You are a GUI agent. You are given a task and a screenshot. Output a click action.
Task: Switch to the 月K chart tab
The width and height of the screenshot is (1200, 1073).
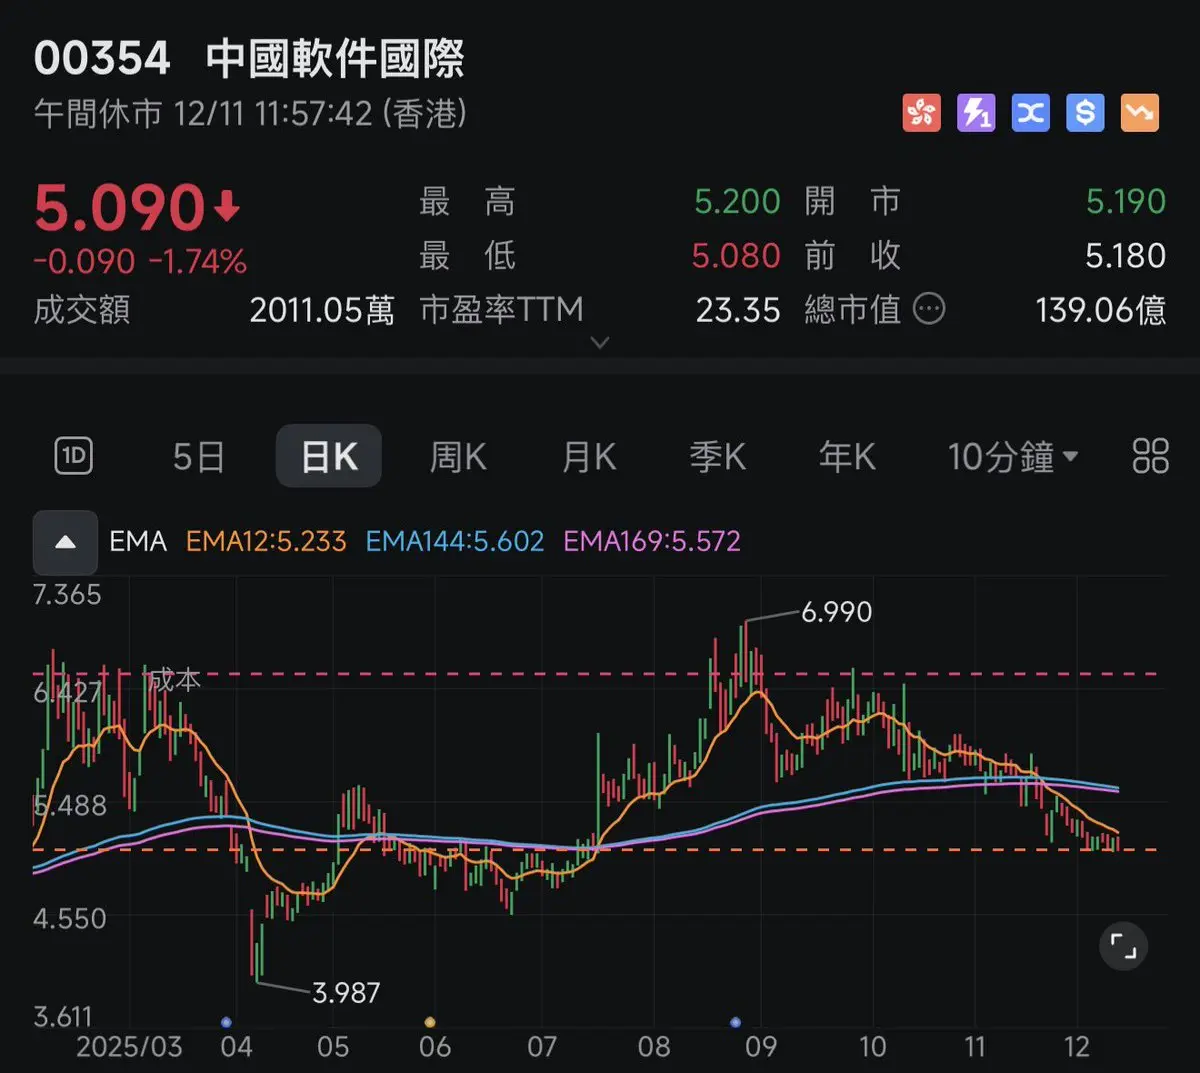click(589, 457)
